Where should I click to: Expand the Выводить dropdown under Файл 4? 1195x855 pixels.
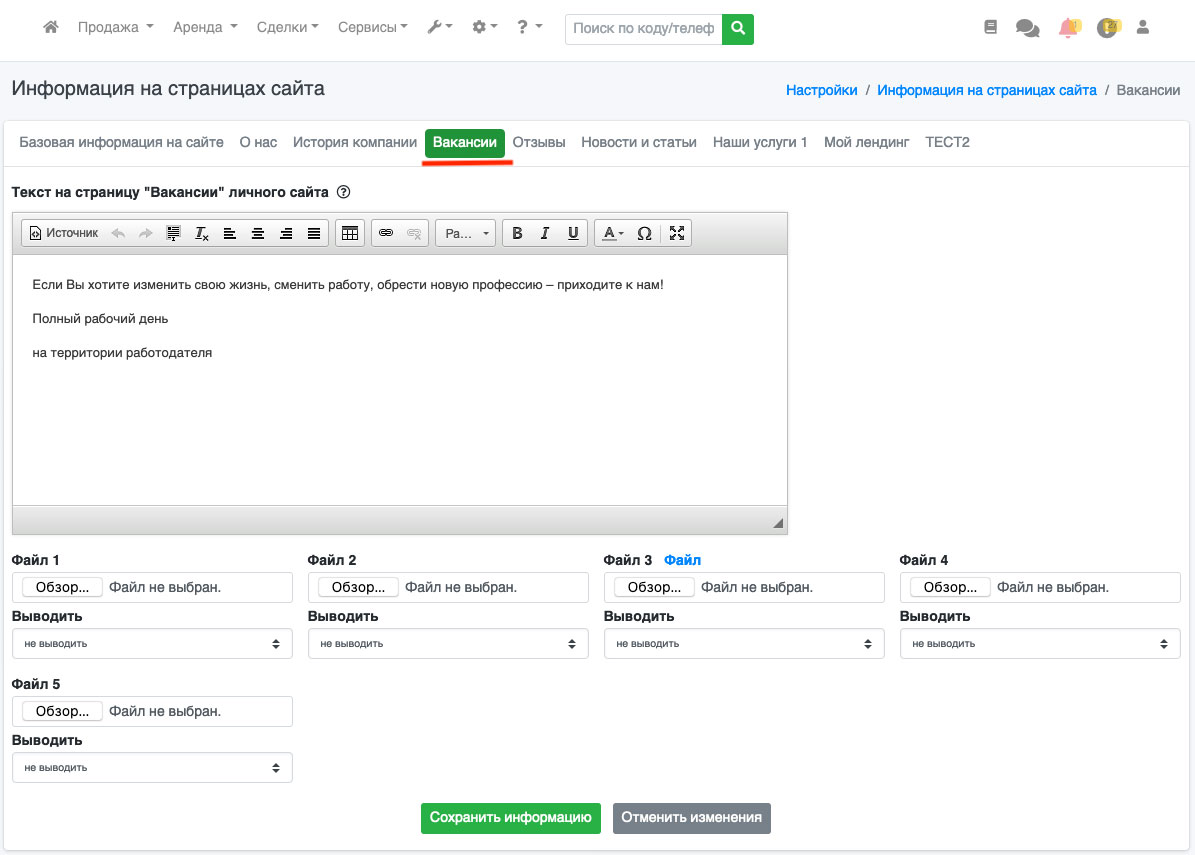coord(1040,644)
